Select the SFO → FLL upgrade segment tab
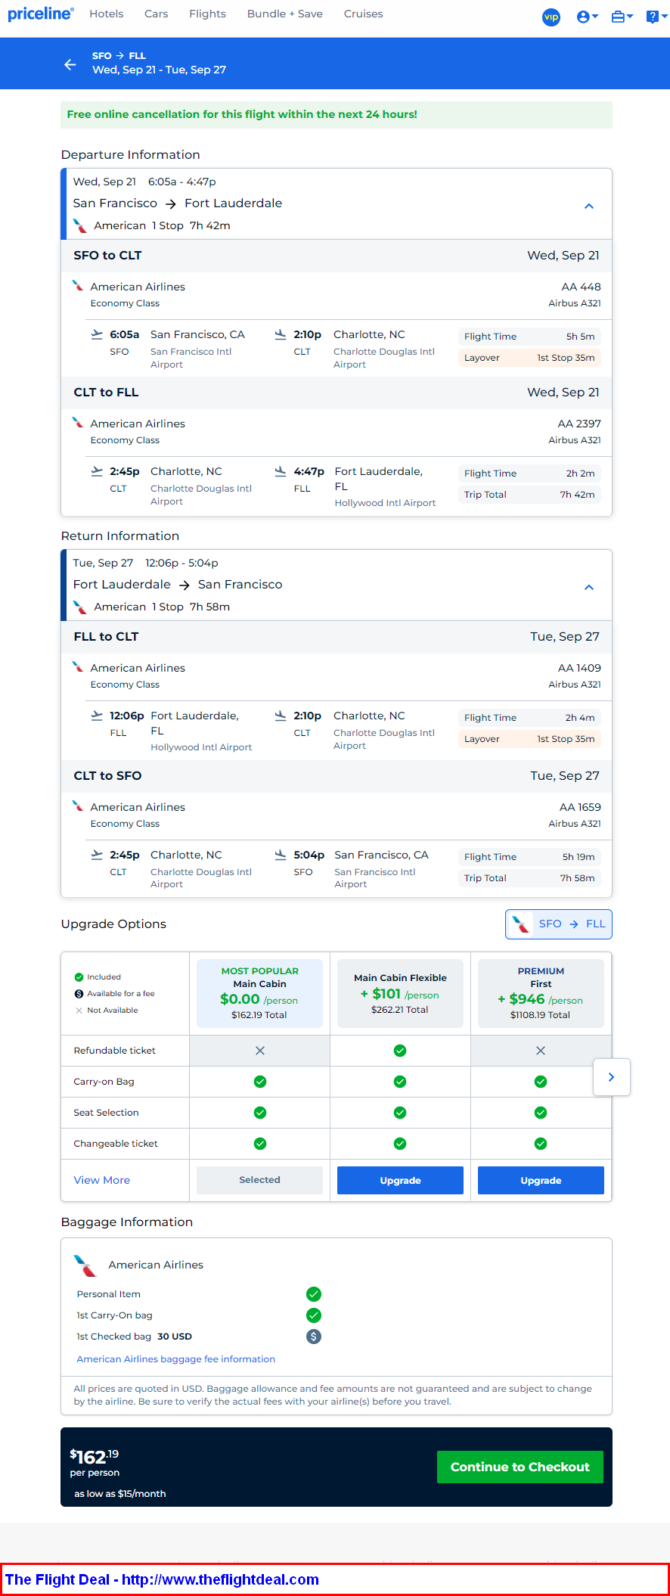Viewport: 670px width, 1596px height. [558, 924]
